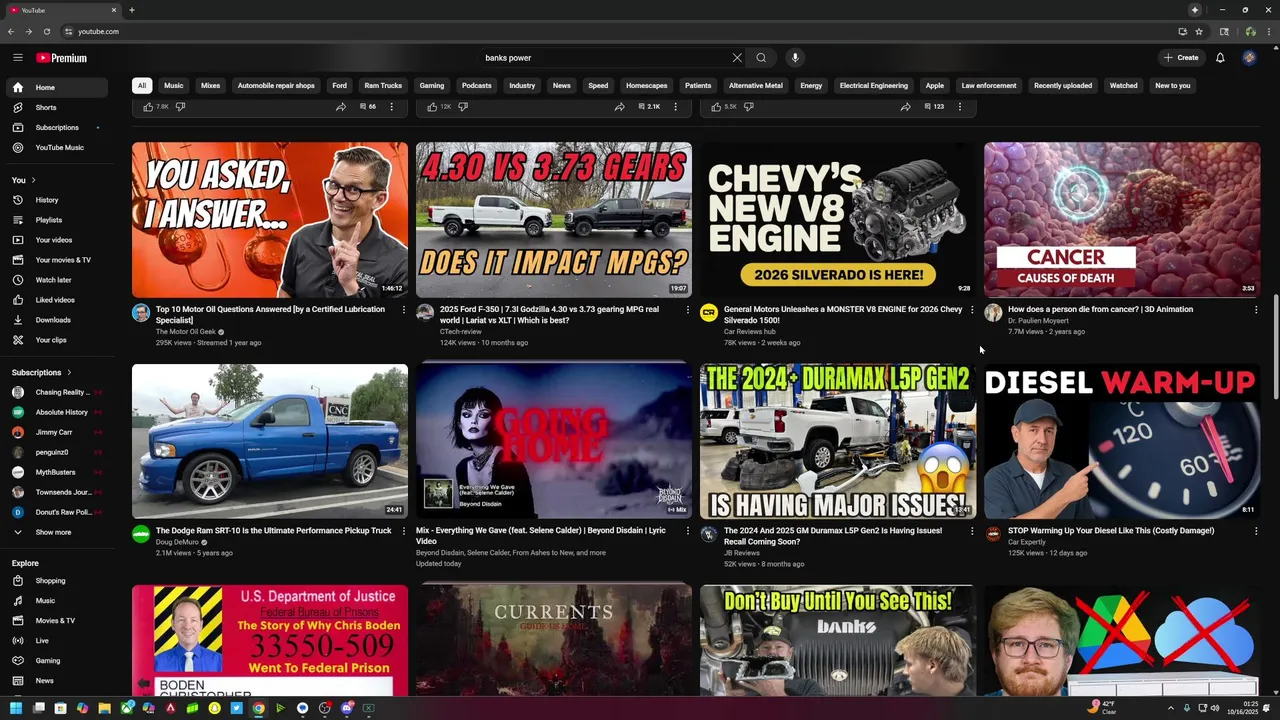Open more options for STOP Warming Up Diesel video
This screenshot has width=1280, height=720.
point(1256,532)
